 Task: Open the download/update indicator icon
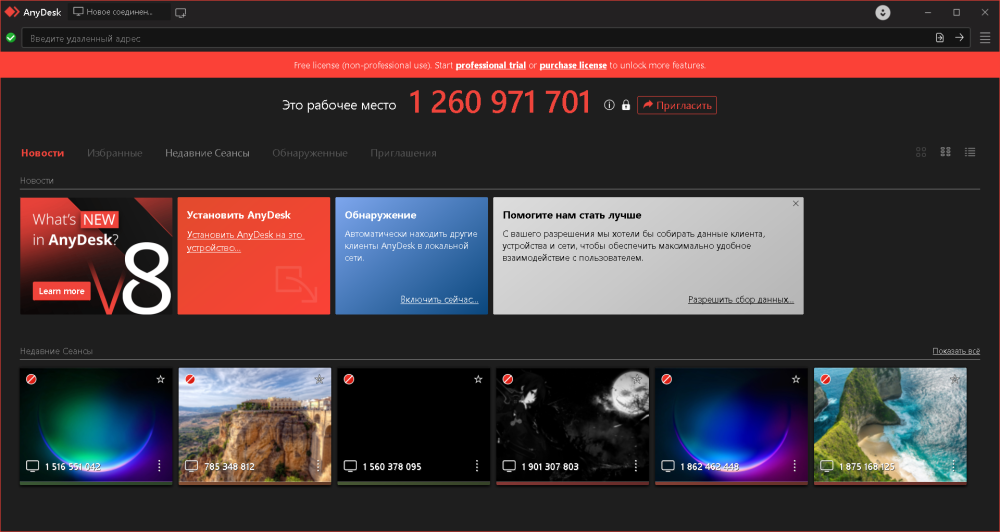click(x=883, y=13)
